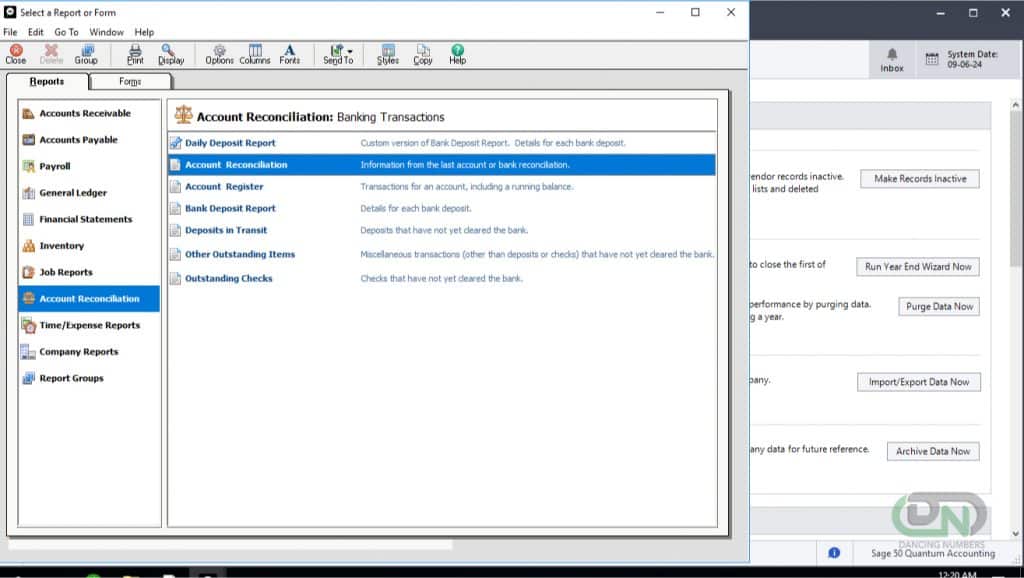Open the Inbox bell in Sage window
Viewport: 1024px width, 578px height.
[x=892, y=59]
